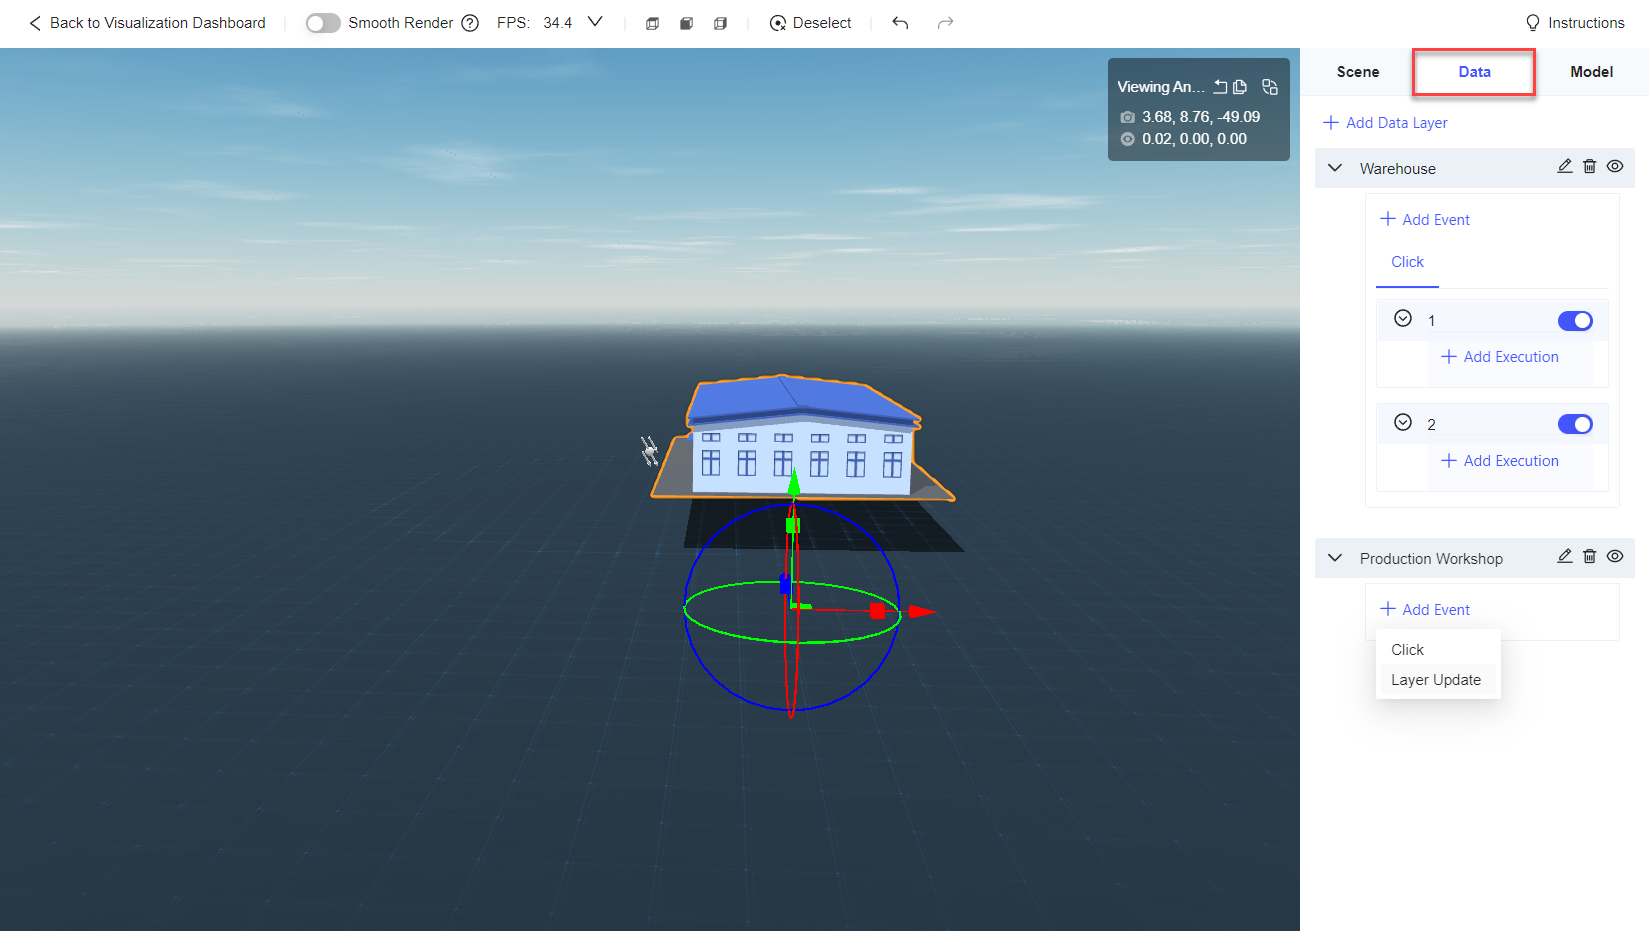Add an execution to event 2

(x=1500, y=461)
